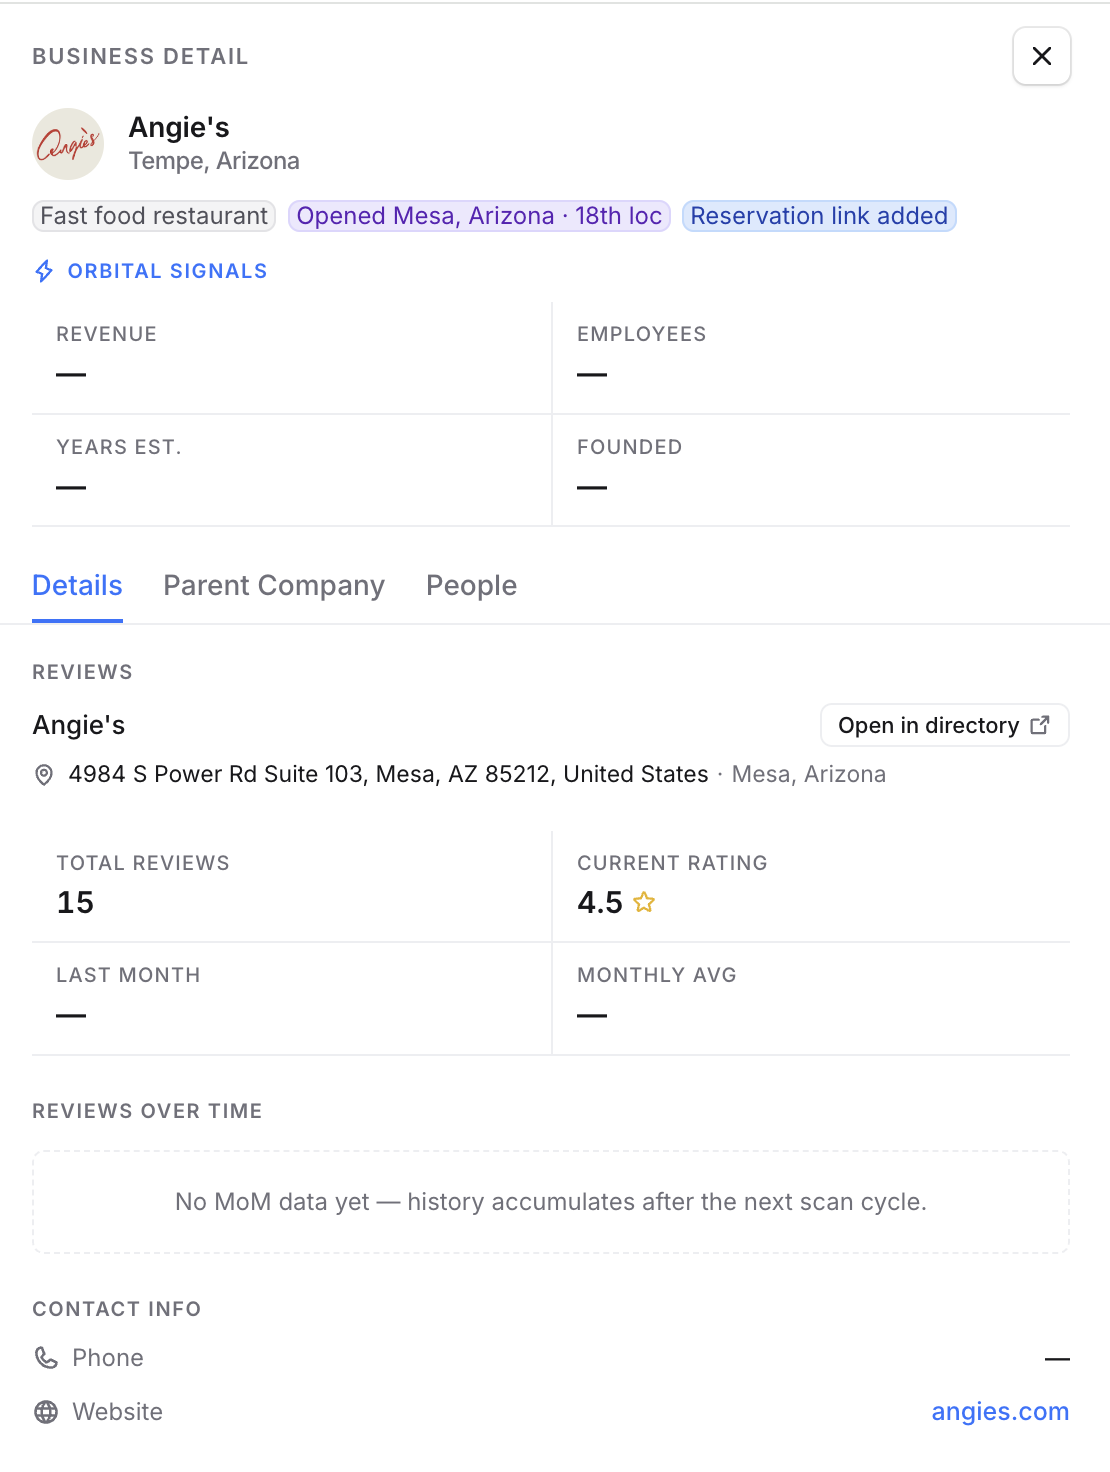
Task: Click the external link icon in Open in directory
Action: [1040, 725]
